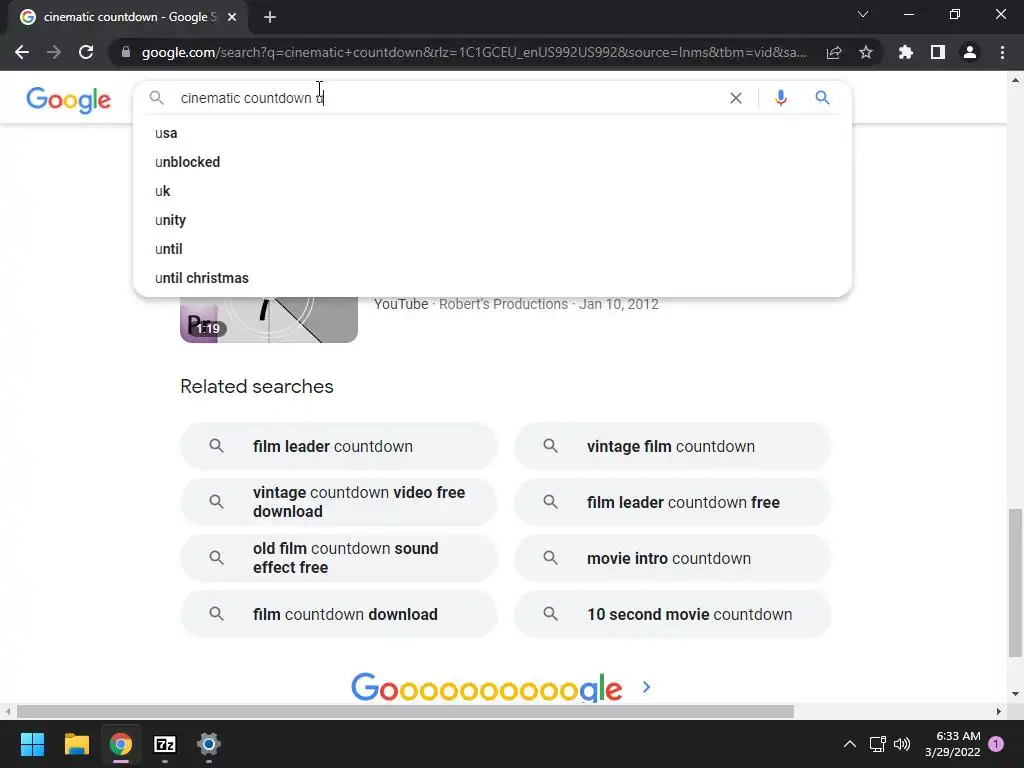Search 'film leader countdown' related query
Image resolution: width=1024 pixels, height=768 pixels.
point(339,446)
